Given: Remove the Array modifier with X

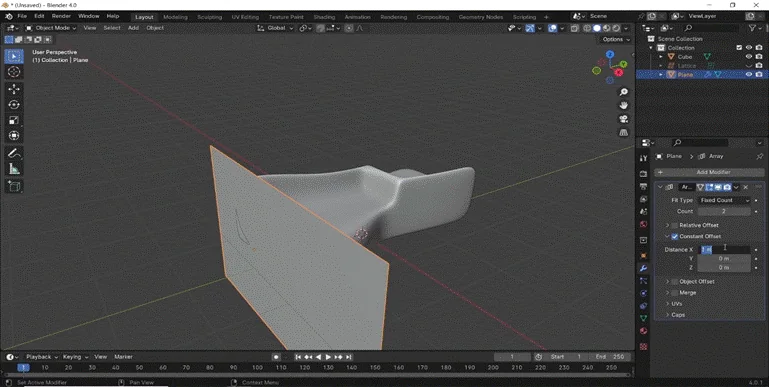Looking at the screenshot, I should click(x=745, y=187).
